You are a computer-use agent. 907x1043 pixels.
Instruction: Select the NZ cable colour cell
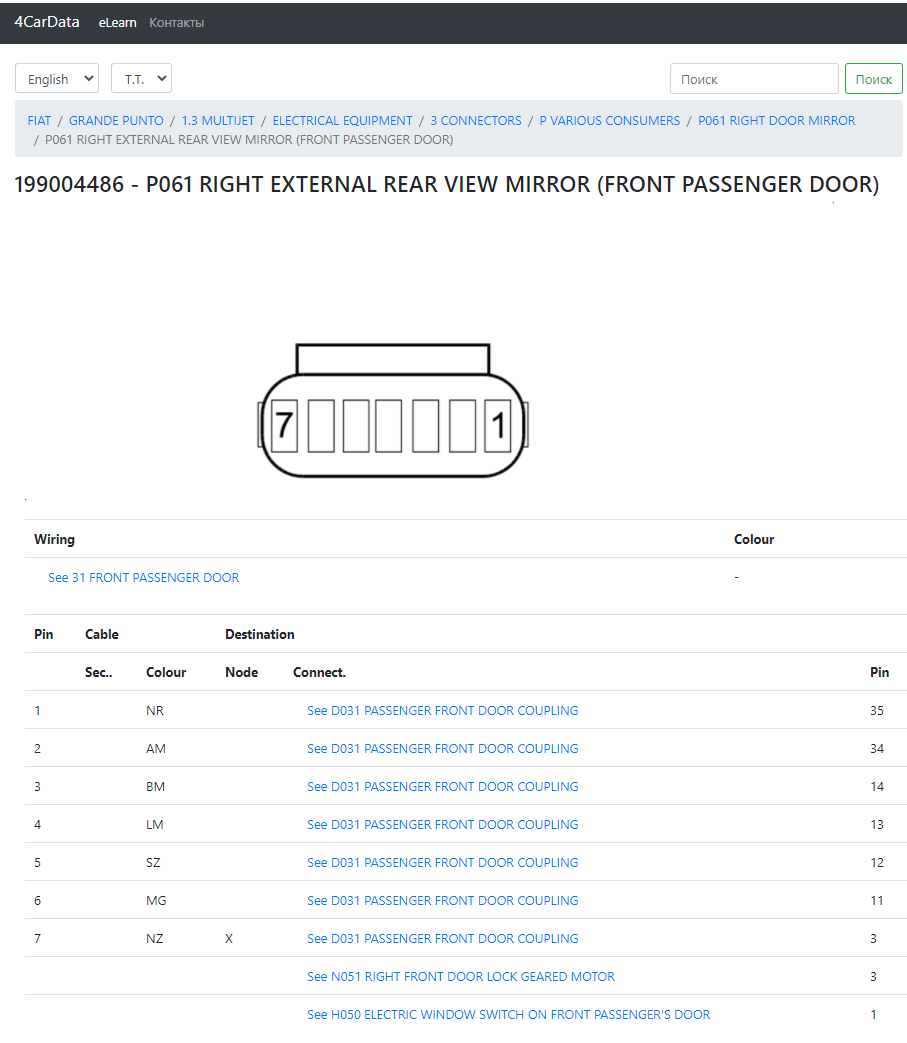tap(155, 938)
